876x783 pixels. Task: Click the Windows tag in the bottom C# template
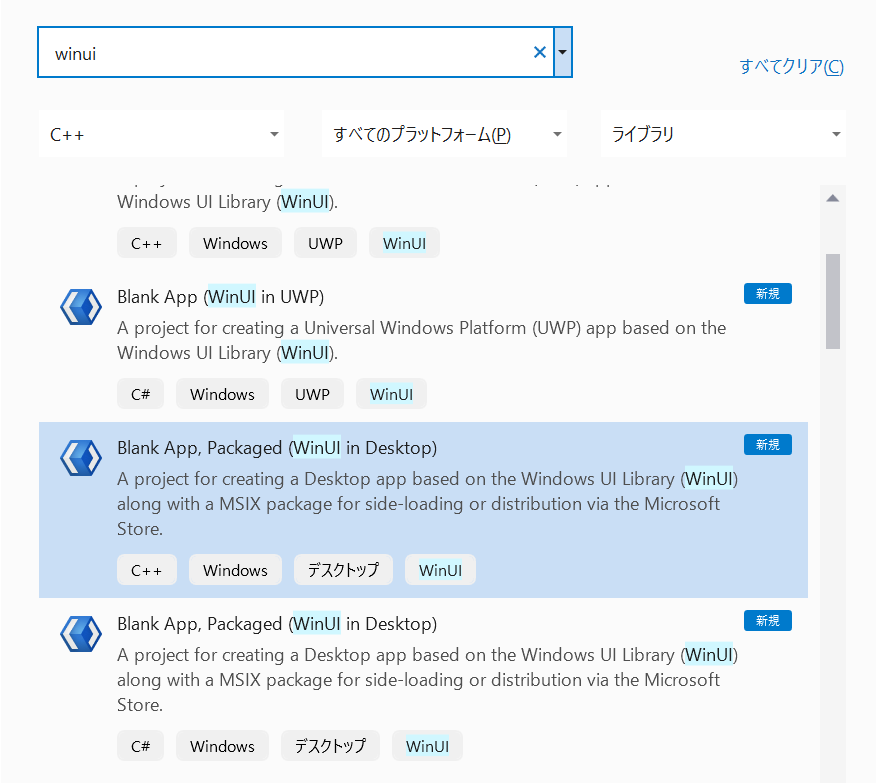[222, 746]
